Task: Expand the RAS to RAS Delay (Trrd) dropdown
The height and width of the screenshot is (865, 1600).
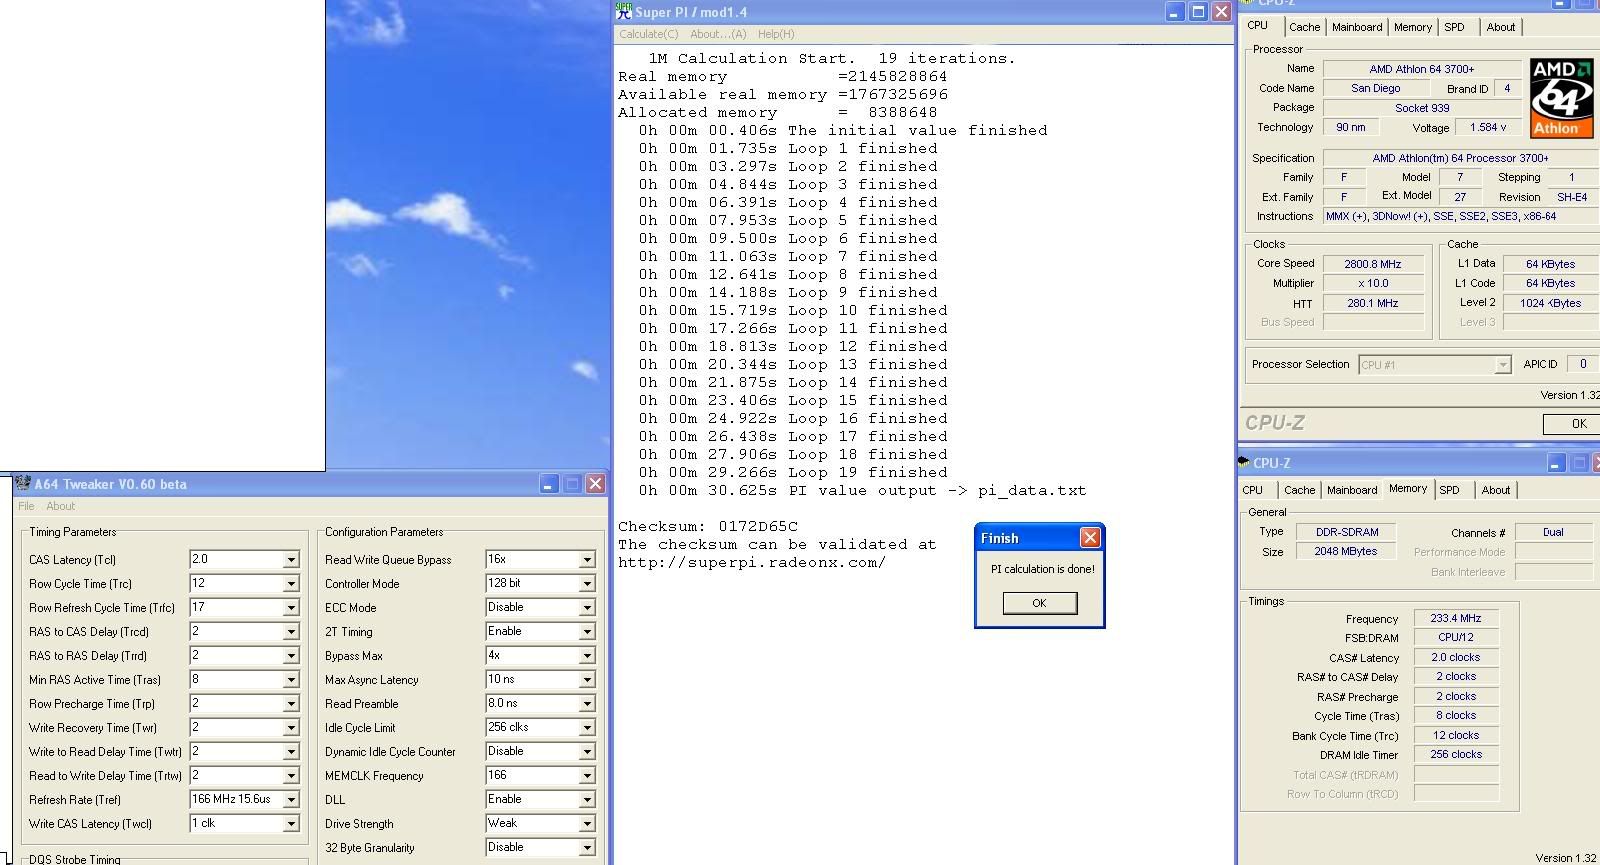Action: coord(291,656)
